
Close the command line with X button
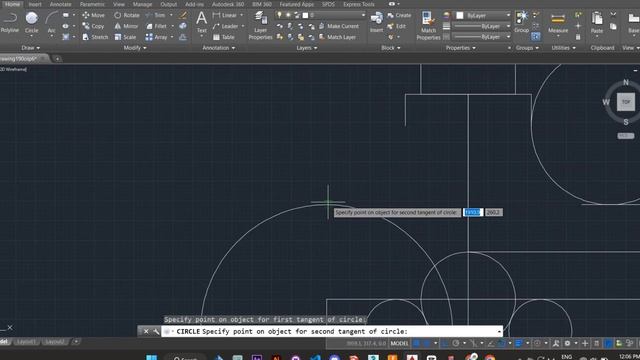tap(146, 331)
